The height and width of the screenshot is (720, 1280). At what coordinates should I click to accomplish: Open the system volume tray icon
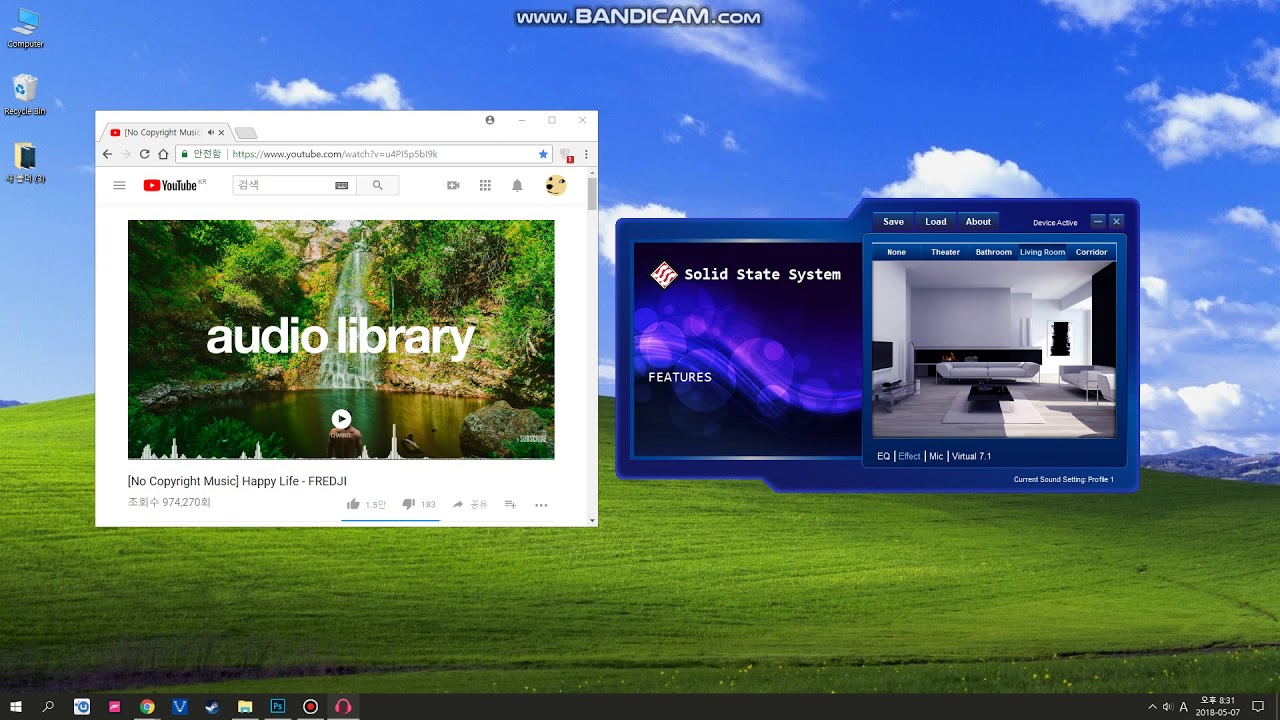1167,707
